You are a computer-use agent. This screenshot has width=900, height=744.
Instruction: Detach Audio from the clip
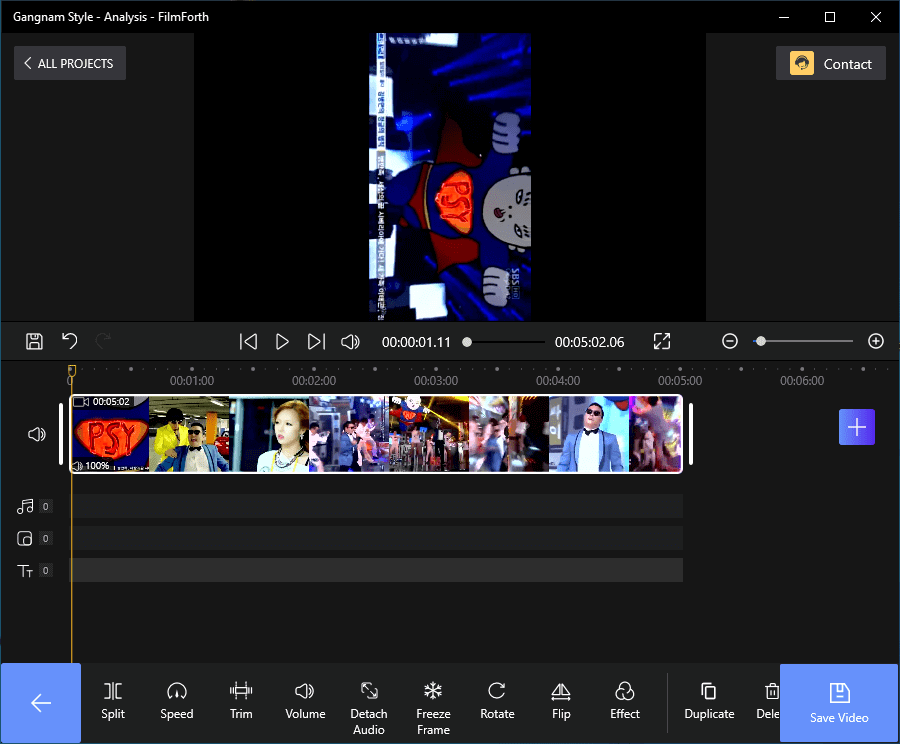(x=369, y=708)
